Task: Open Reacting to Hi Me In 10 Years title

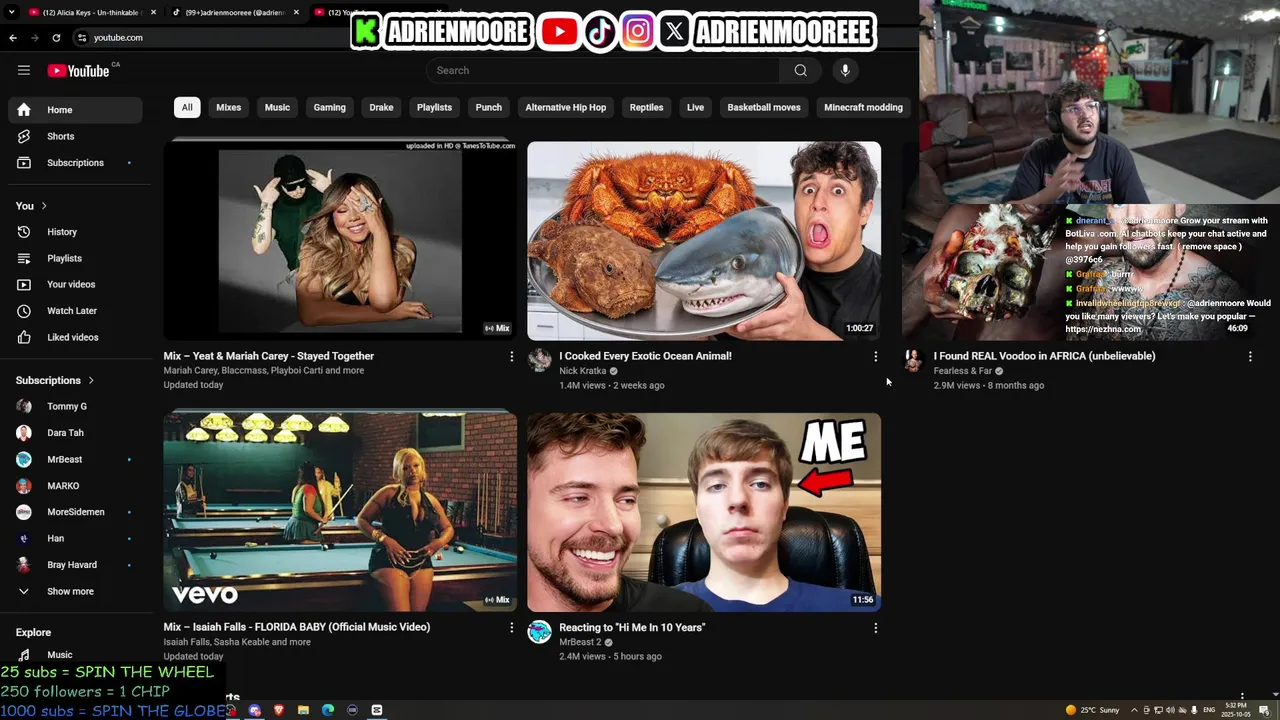Action: (632, 627)
